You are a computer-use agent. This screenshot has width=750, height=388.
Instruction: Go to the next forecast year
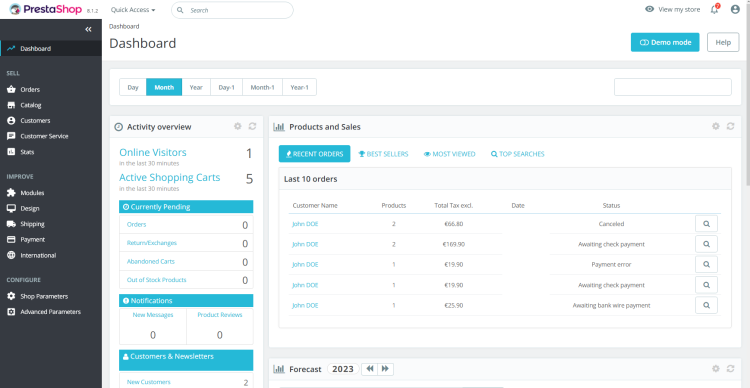pos(385,369)
